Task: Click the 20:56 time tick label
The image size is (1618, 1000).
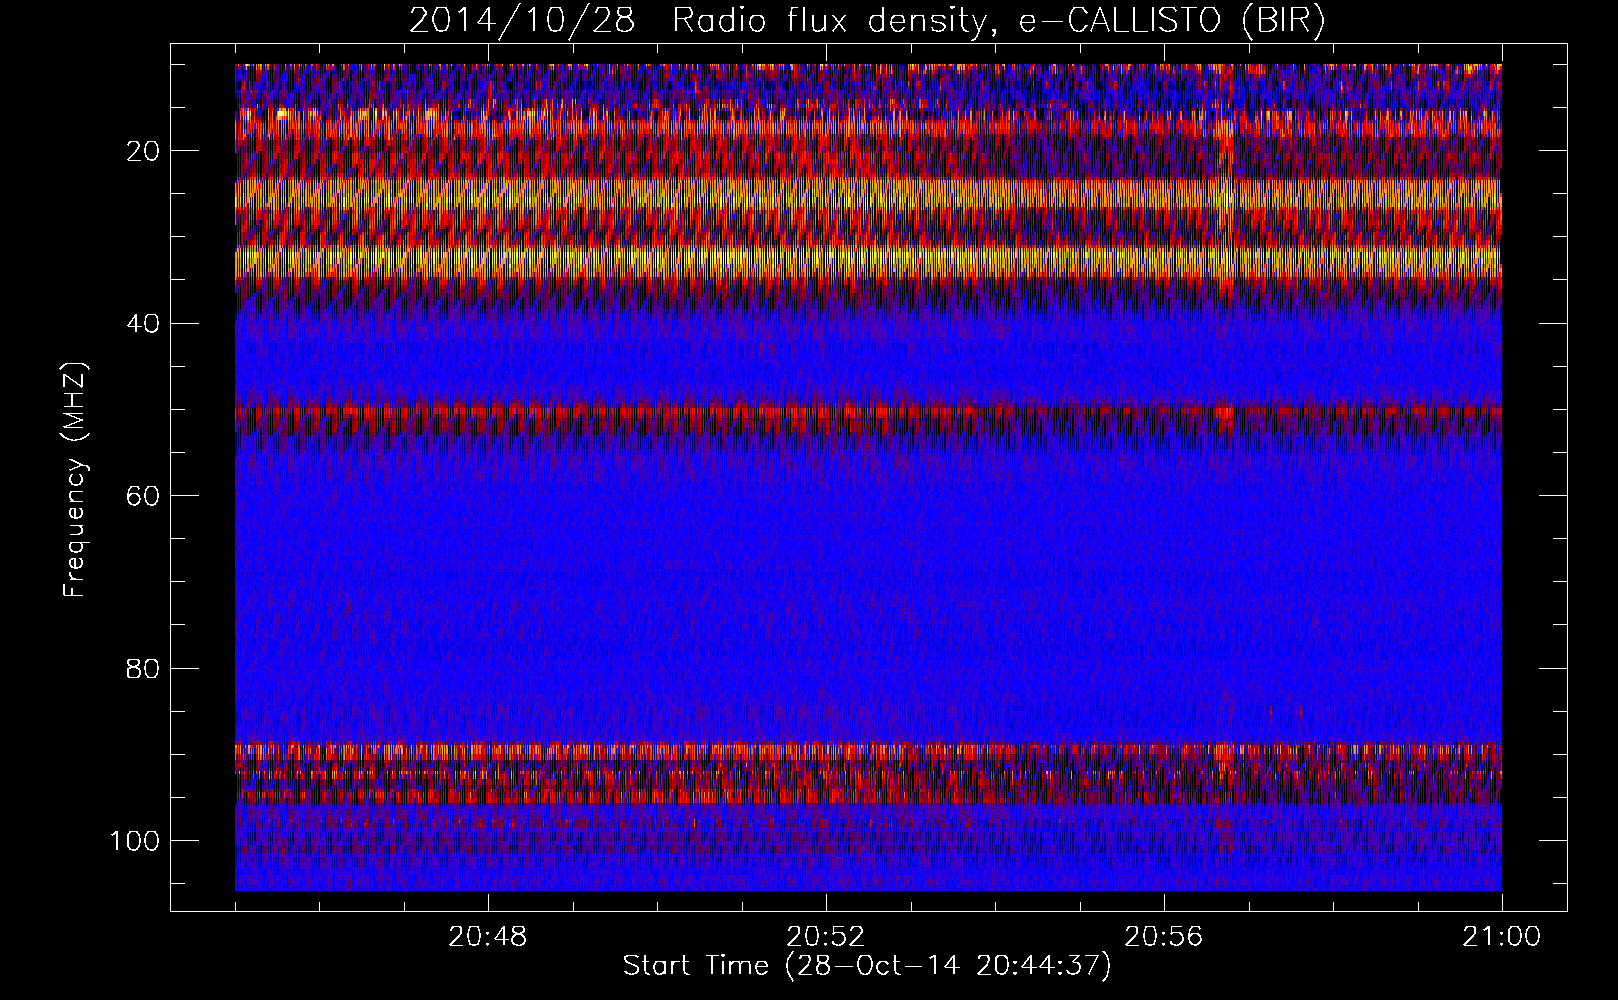Action: [x=1163, y=937]
